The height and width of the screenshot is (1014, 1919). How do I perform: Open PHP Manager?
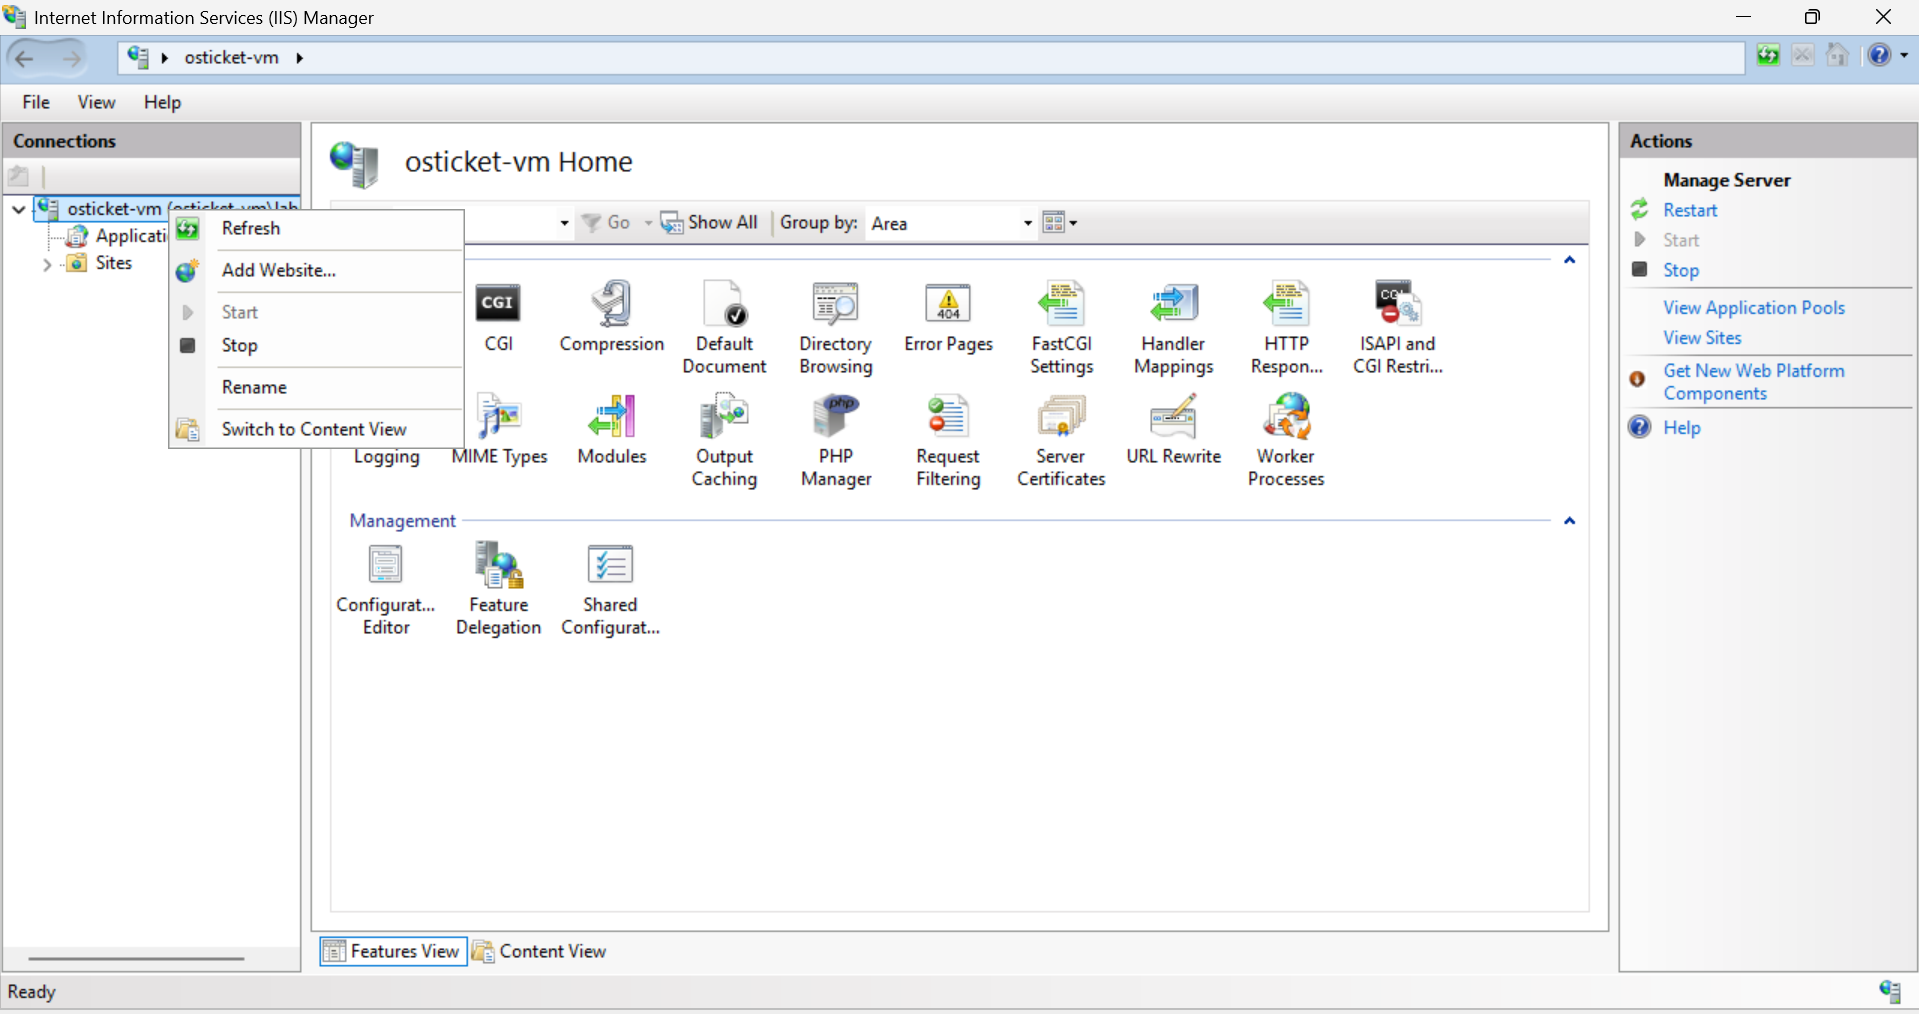(x=836, y=441)
